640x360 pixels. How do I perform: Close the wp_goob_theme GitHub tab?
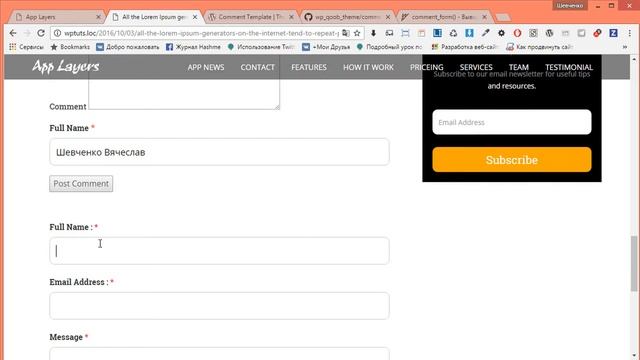pyautogui.click(x=388, y=17)
